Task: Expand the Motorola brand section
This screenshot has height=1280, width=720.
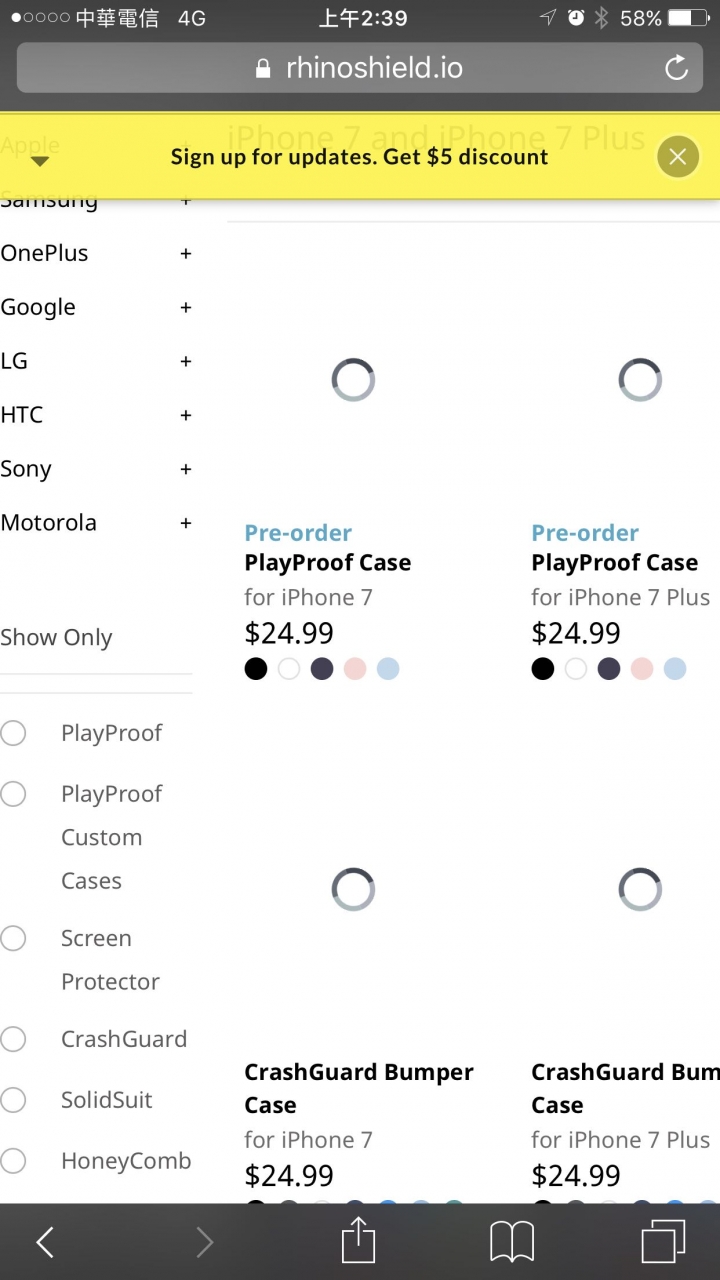Action: coord(185,523)
